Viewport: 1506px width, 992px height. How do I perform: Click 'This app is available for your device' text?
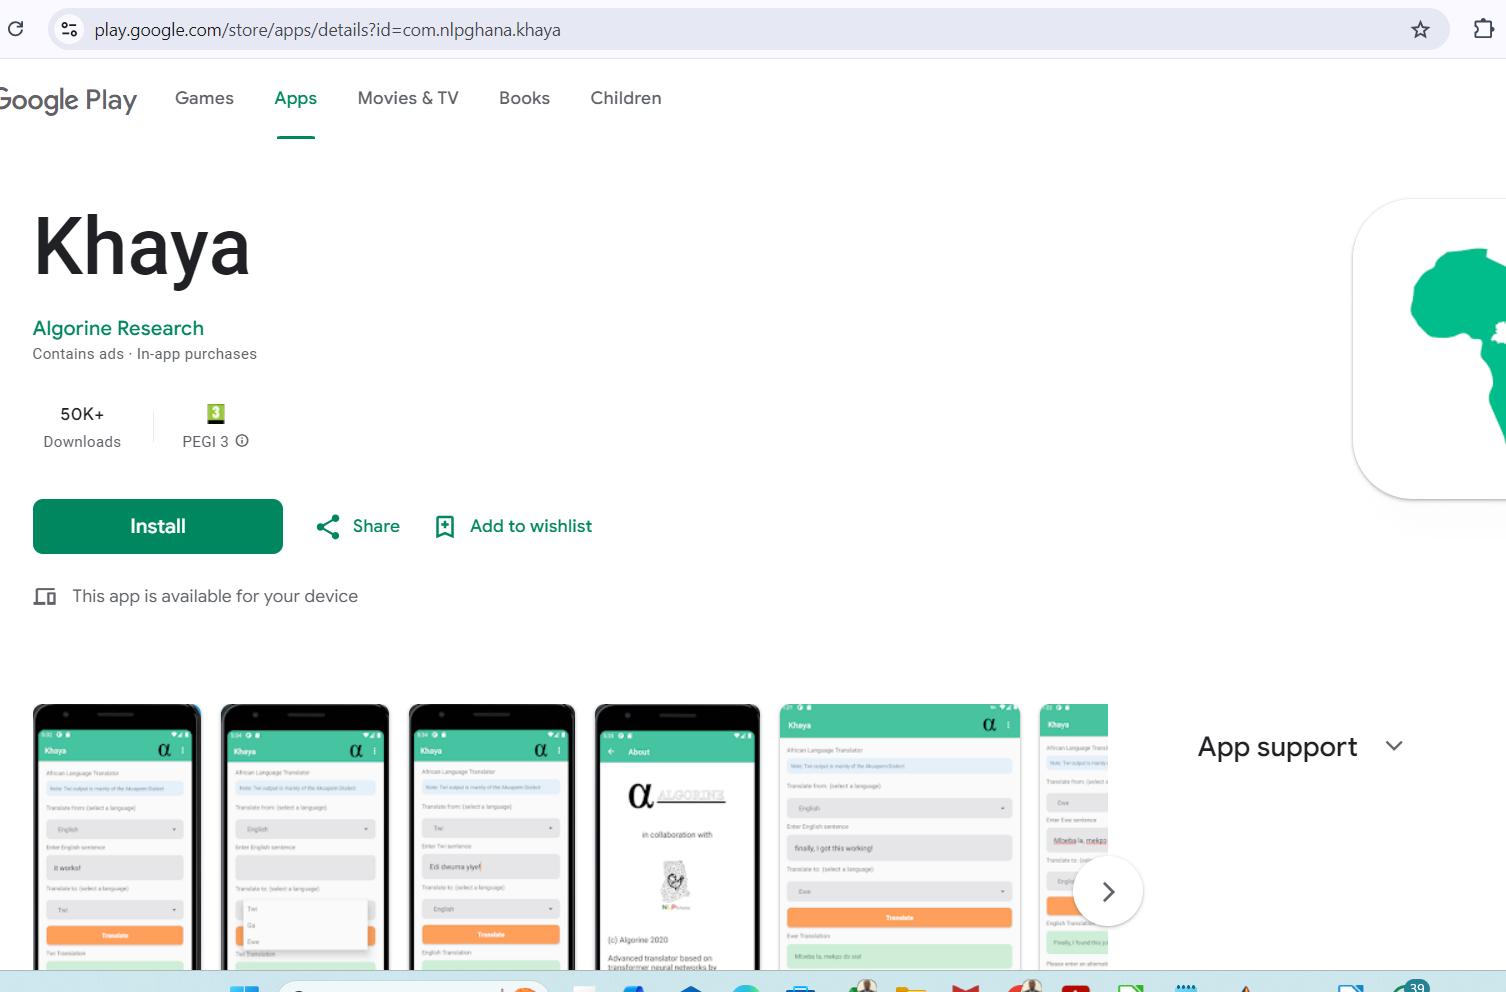(215, 596)
